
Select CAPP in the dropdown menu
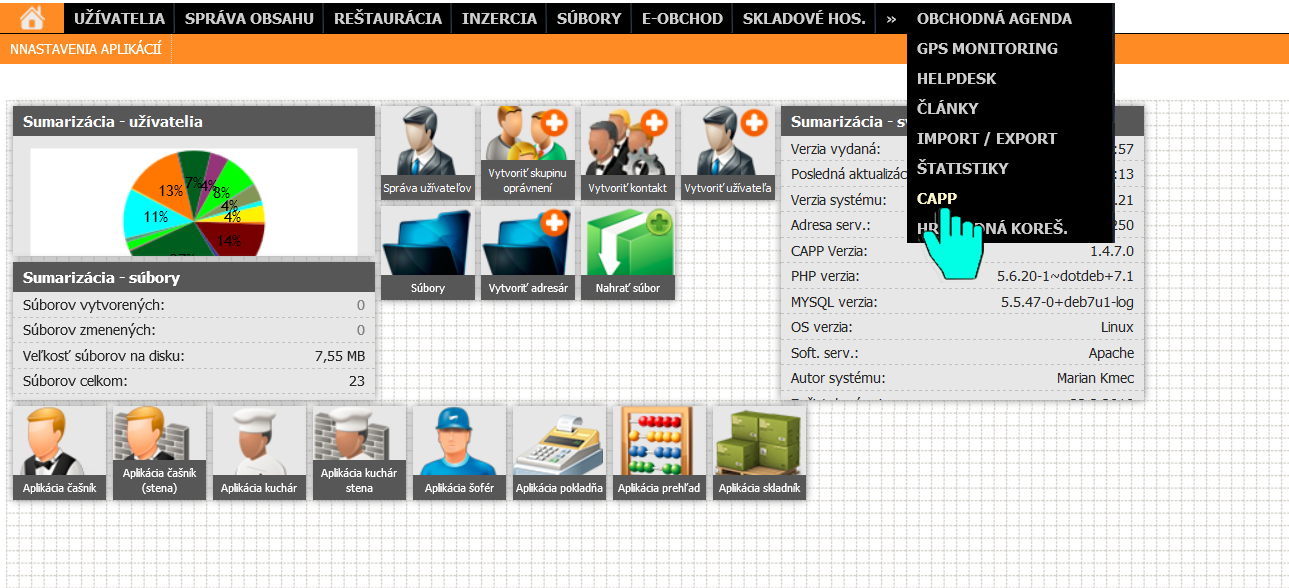tap(937, 198)
